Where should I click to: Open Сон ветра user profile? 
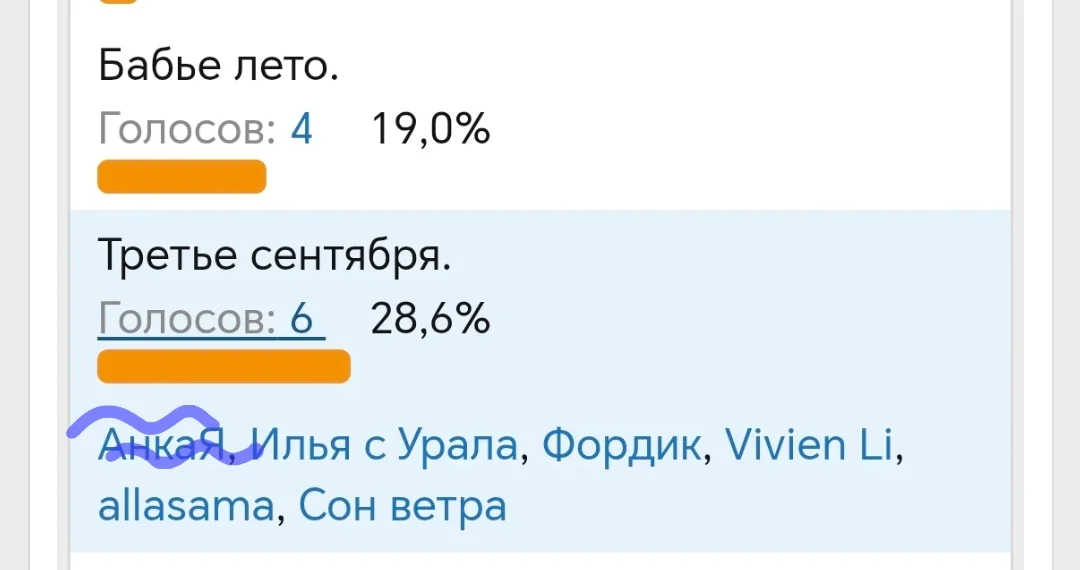tap(402, 506)
